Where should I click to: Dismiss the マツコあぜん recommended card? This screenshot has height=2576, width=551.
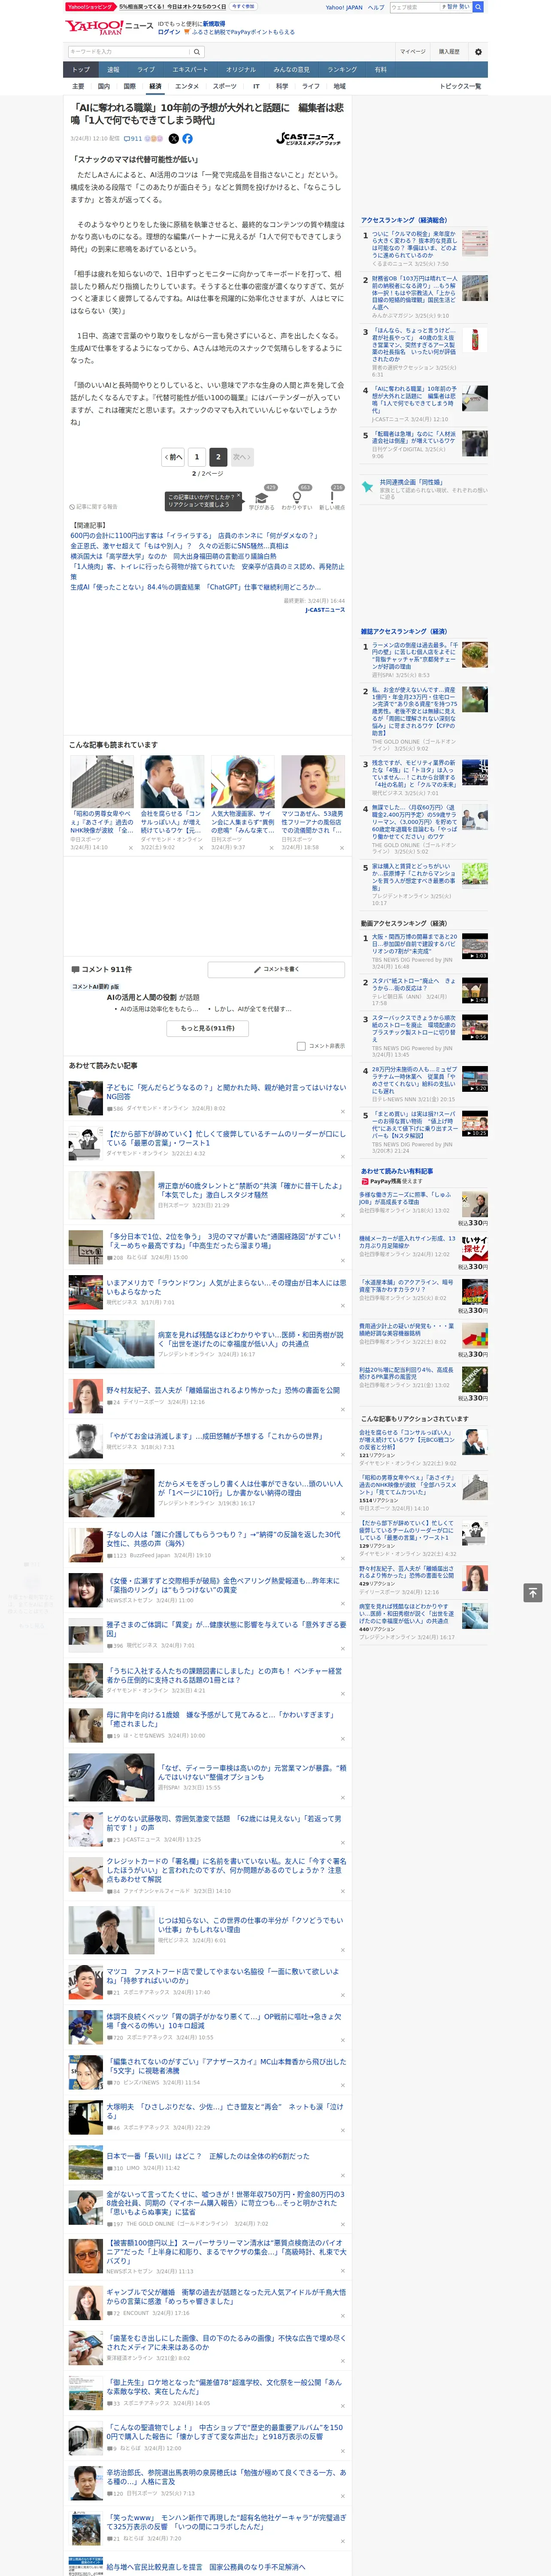pyautogui.click(x=341, y=848)
